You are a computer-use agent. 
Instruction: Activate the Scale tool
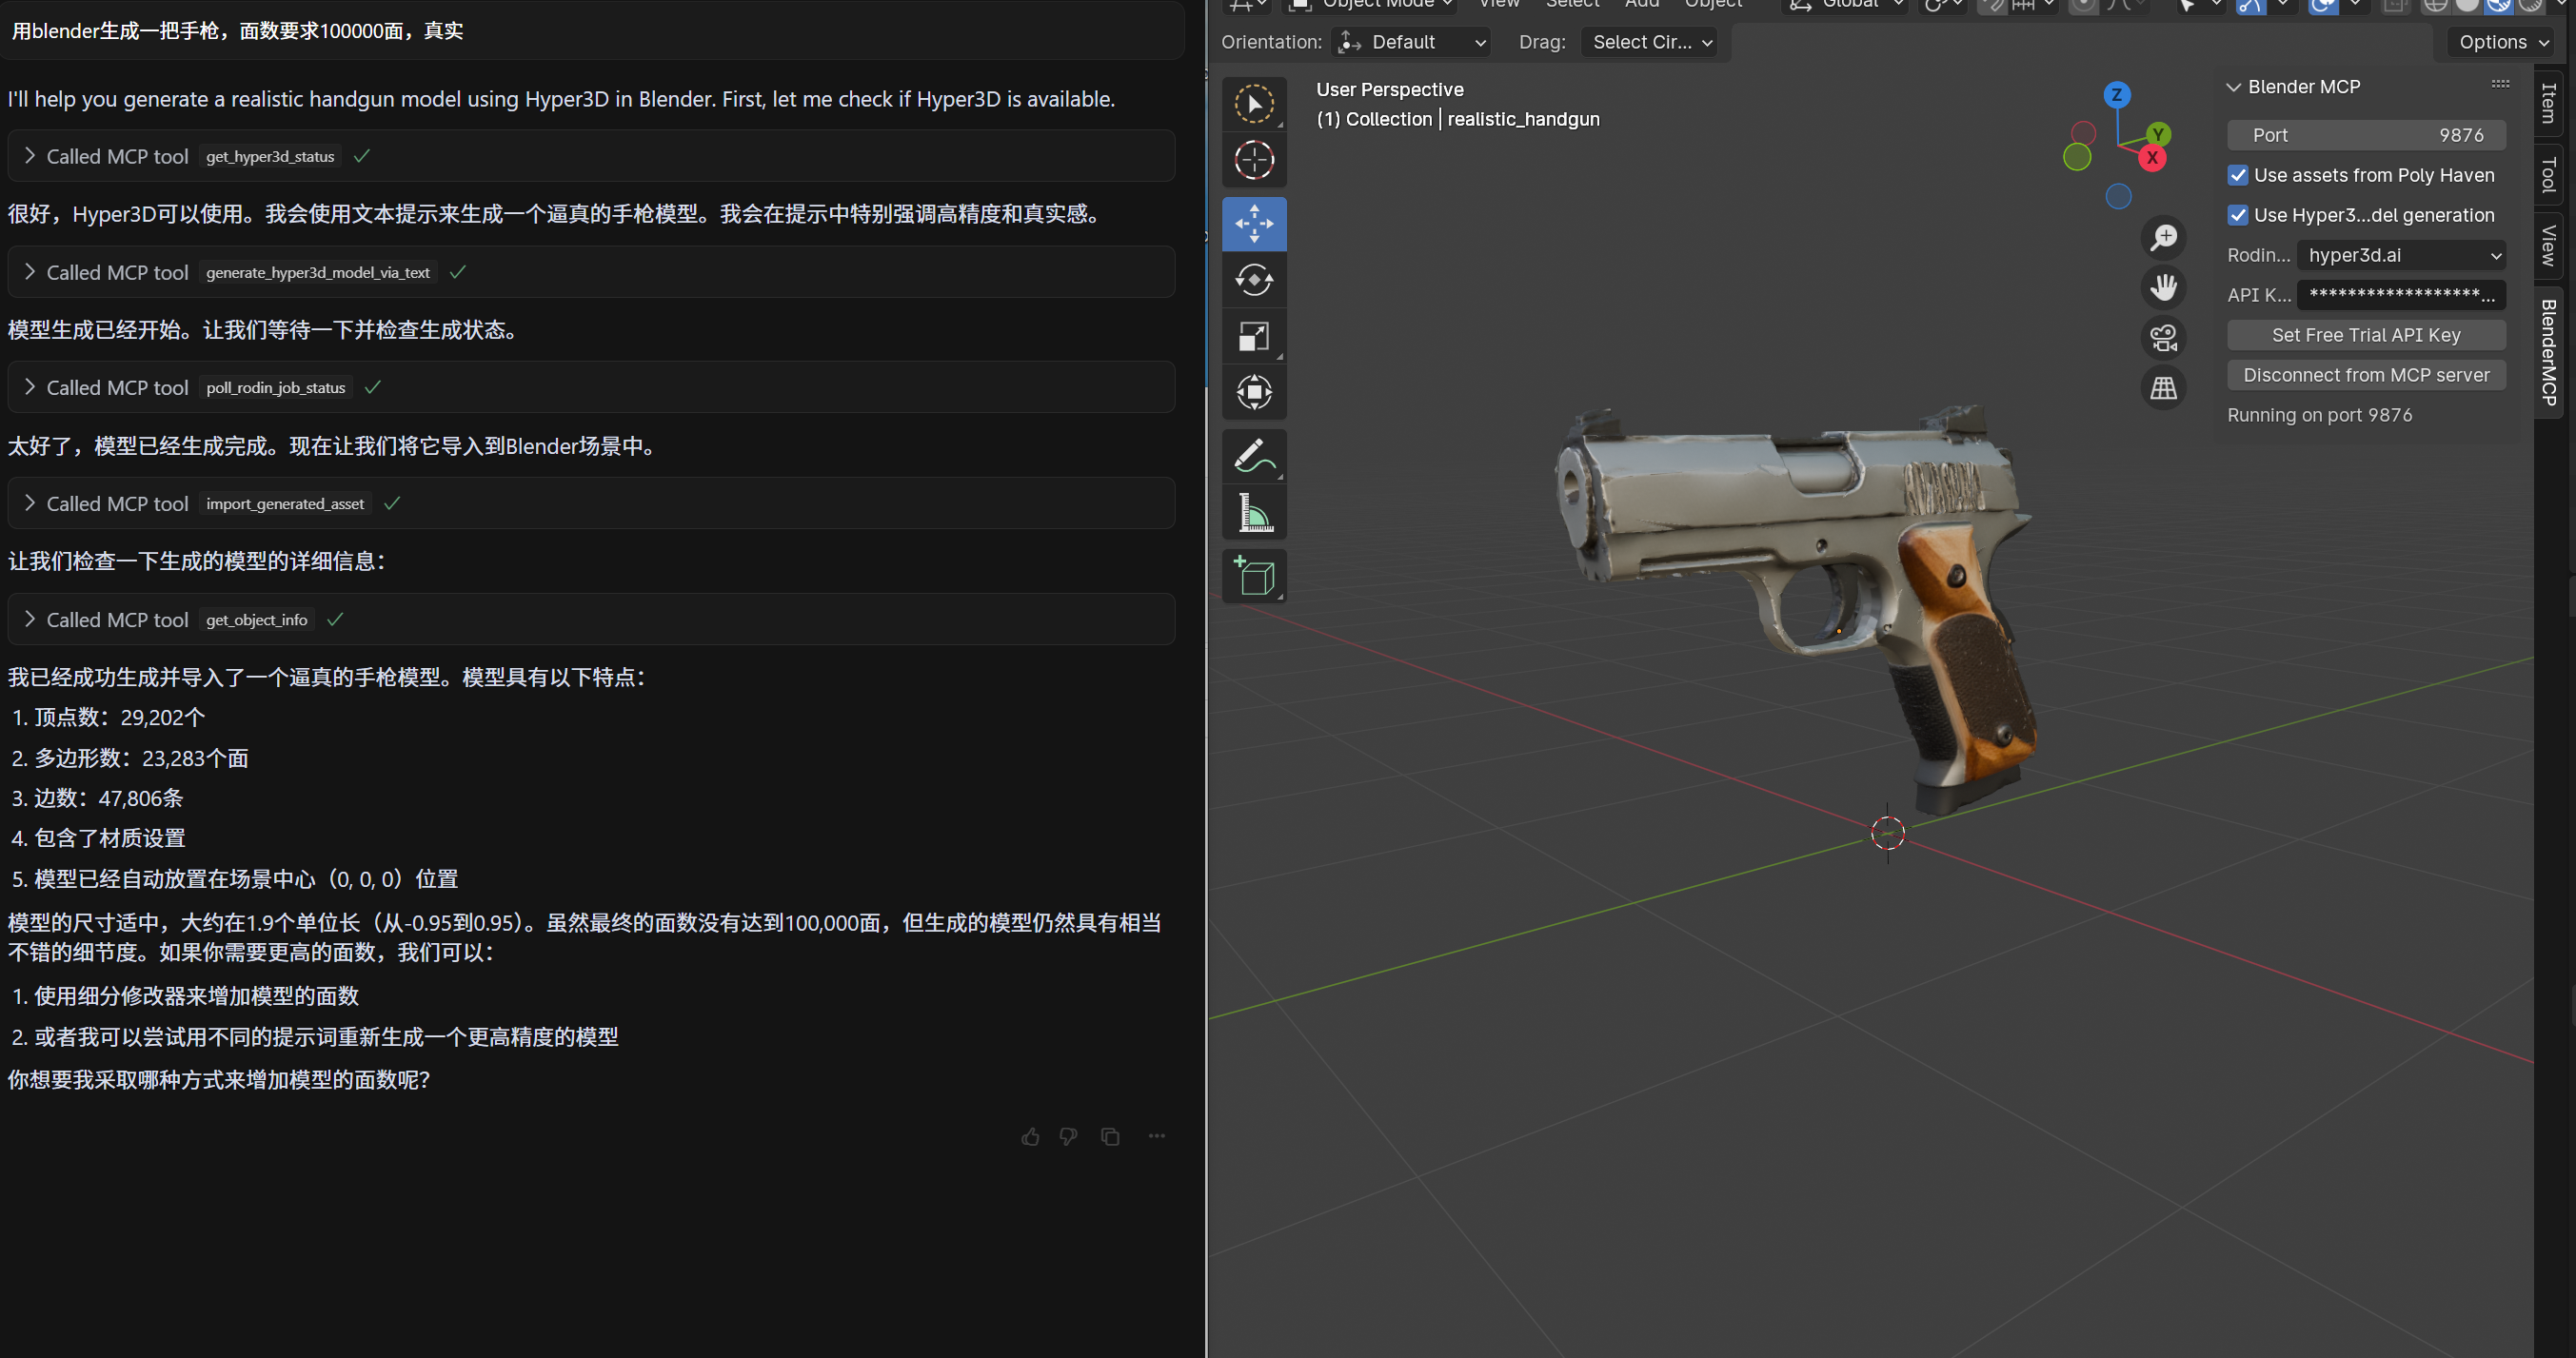click(x=1253, y=336)
